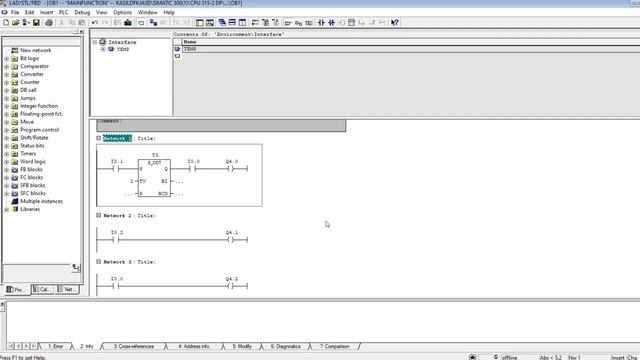Save the block with floppy disk icon

(x=36, y=22)
